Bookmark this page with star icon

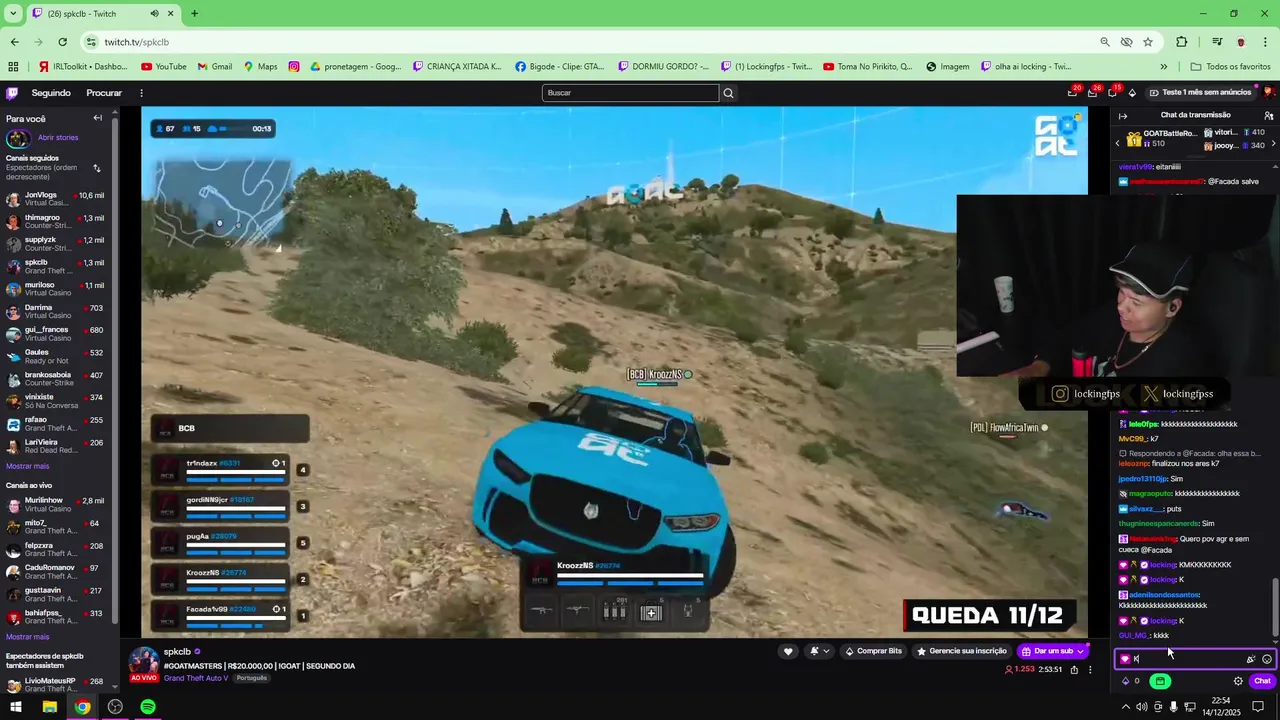click(x=1148, y=42)
